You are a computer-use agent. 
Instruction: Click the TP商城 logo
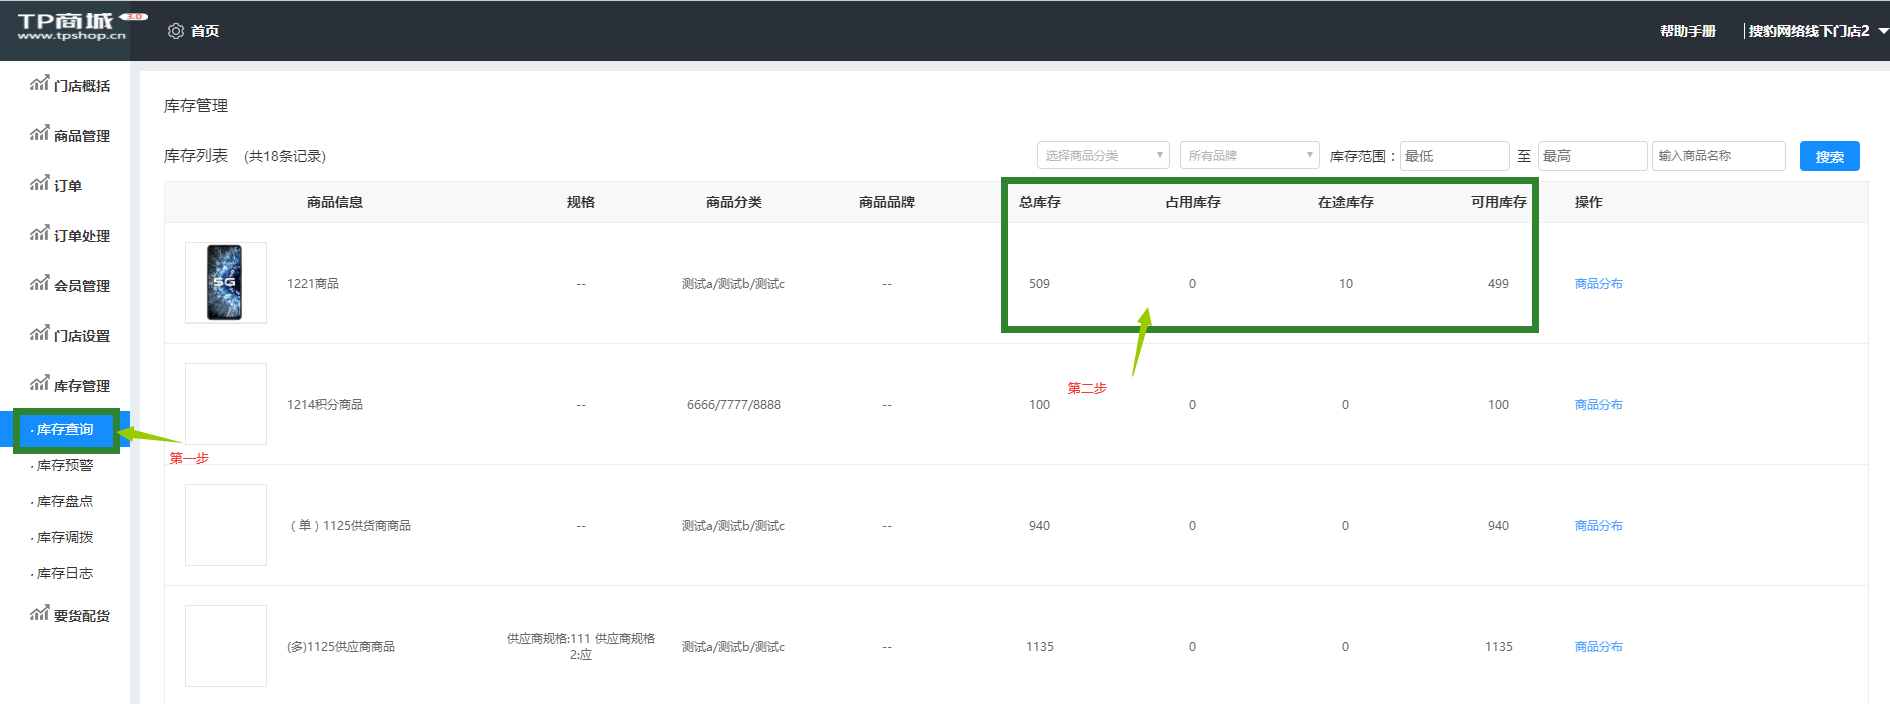point(72,27)
